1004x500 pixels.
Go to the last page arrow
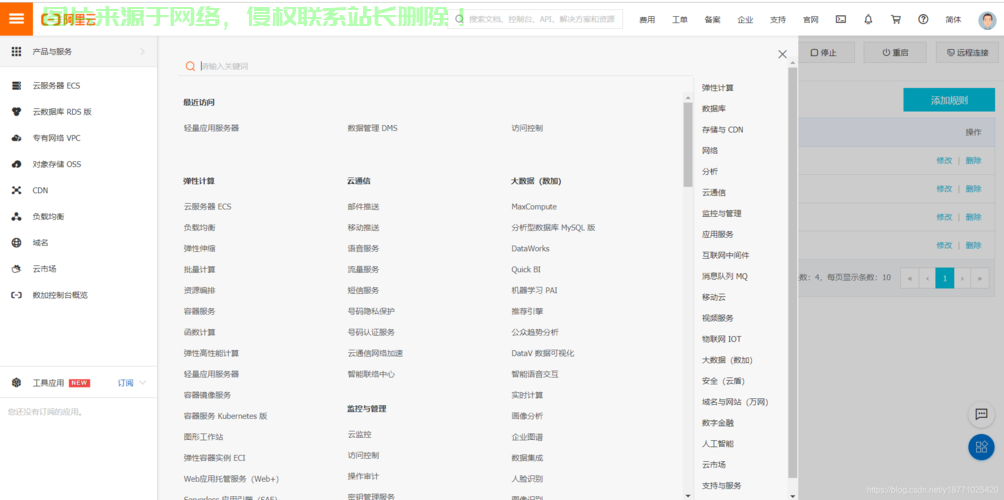point(980,278)
